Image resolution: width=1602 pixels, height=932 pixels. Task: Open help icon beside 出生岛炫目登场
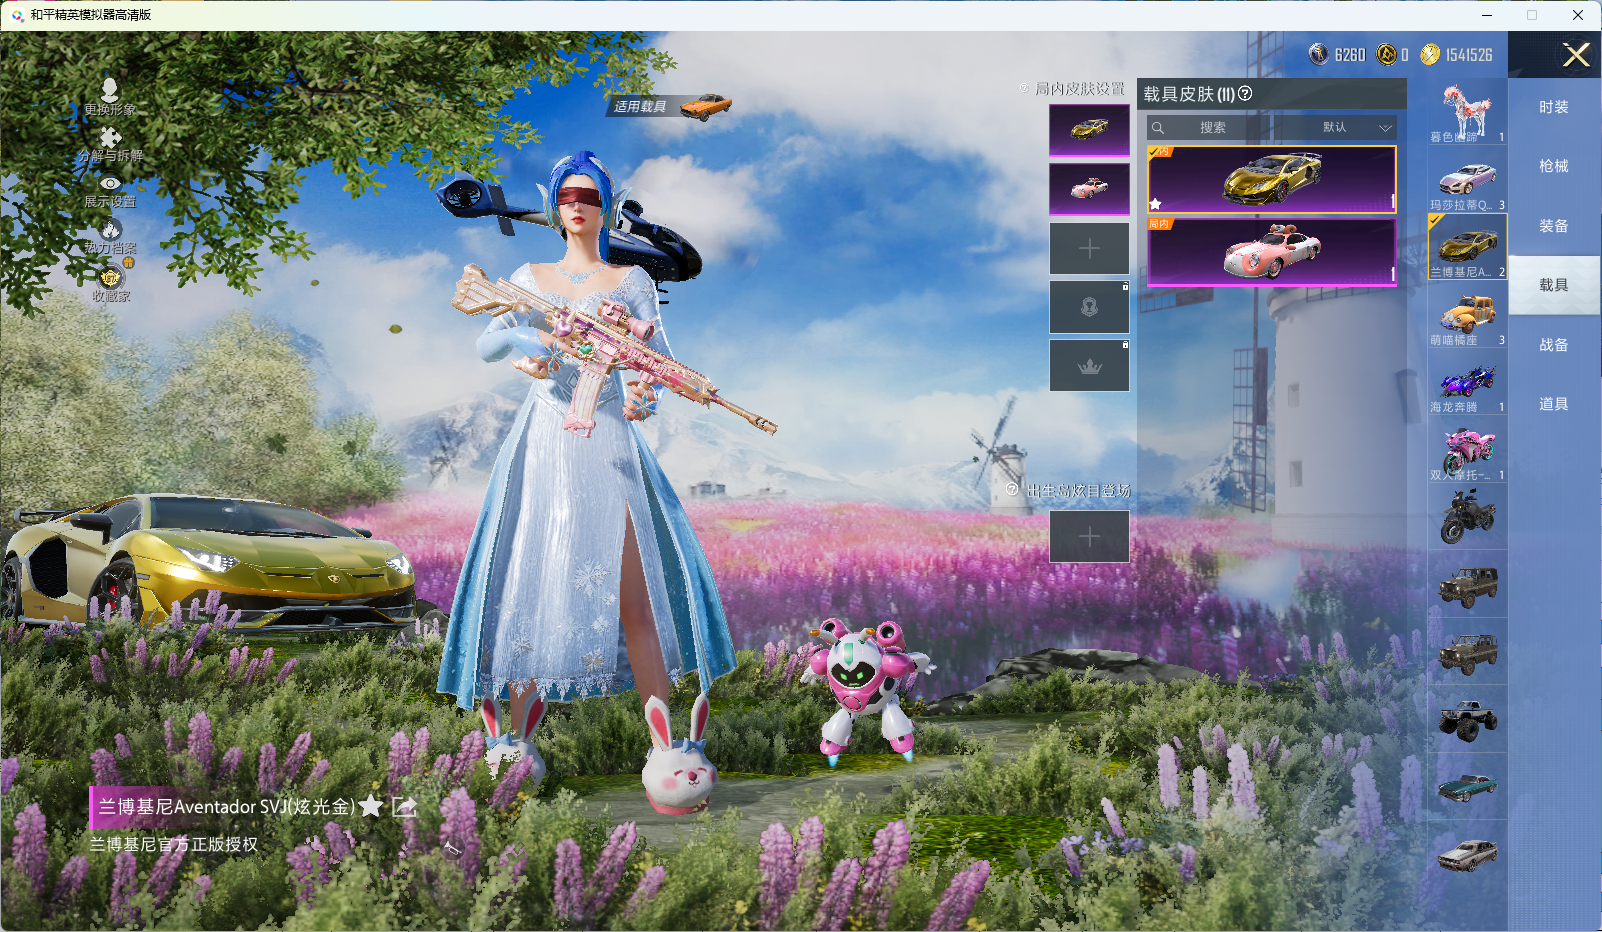click(1012, 489)
